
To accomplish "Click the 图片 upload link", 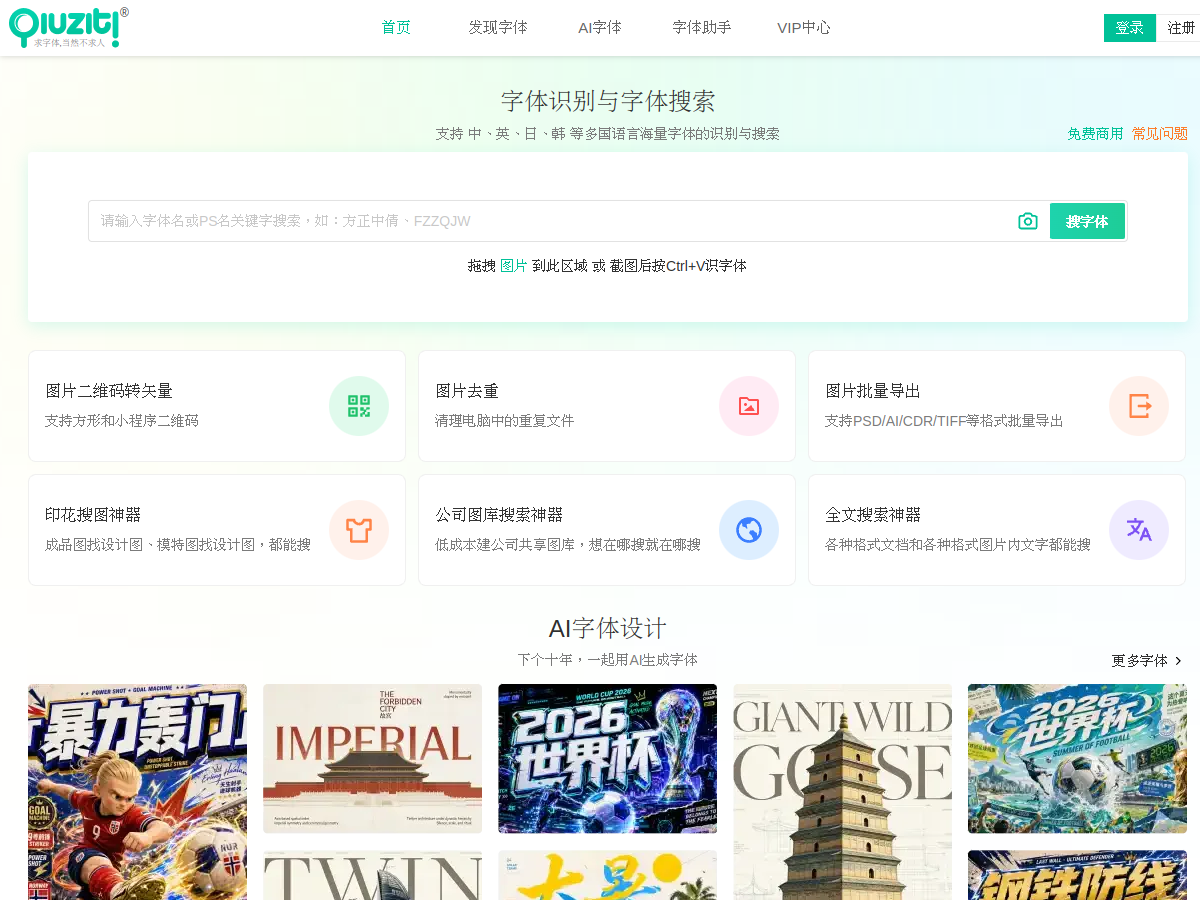I will 514,266.
